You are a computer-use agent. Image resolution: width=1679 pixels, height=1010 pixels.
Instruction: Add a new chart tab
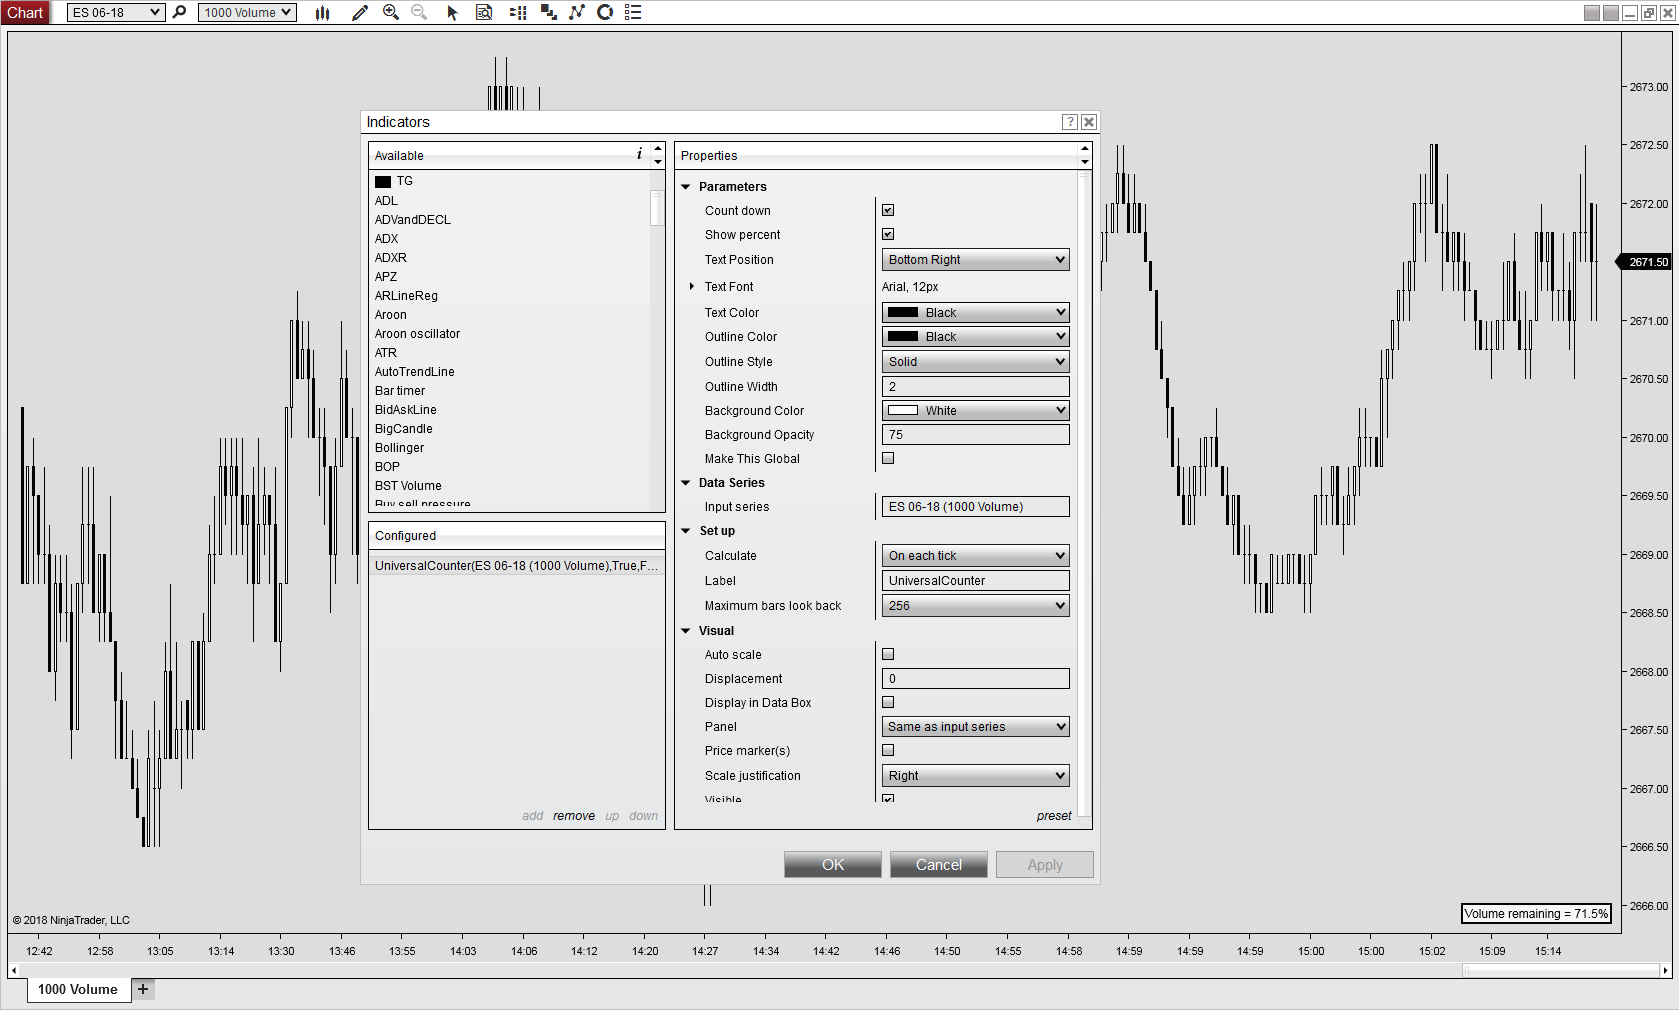pyautogui.click(x=143, y=989)
